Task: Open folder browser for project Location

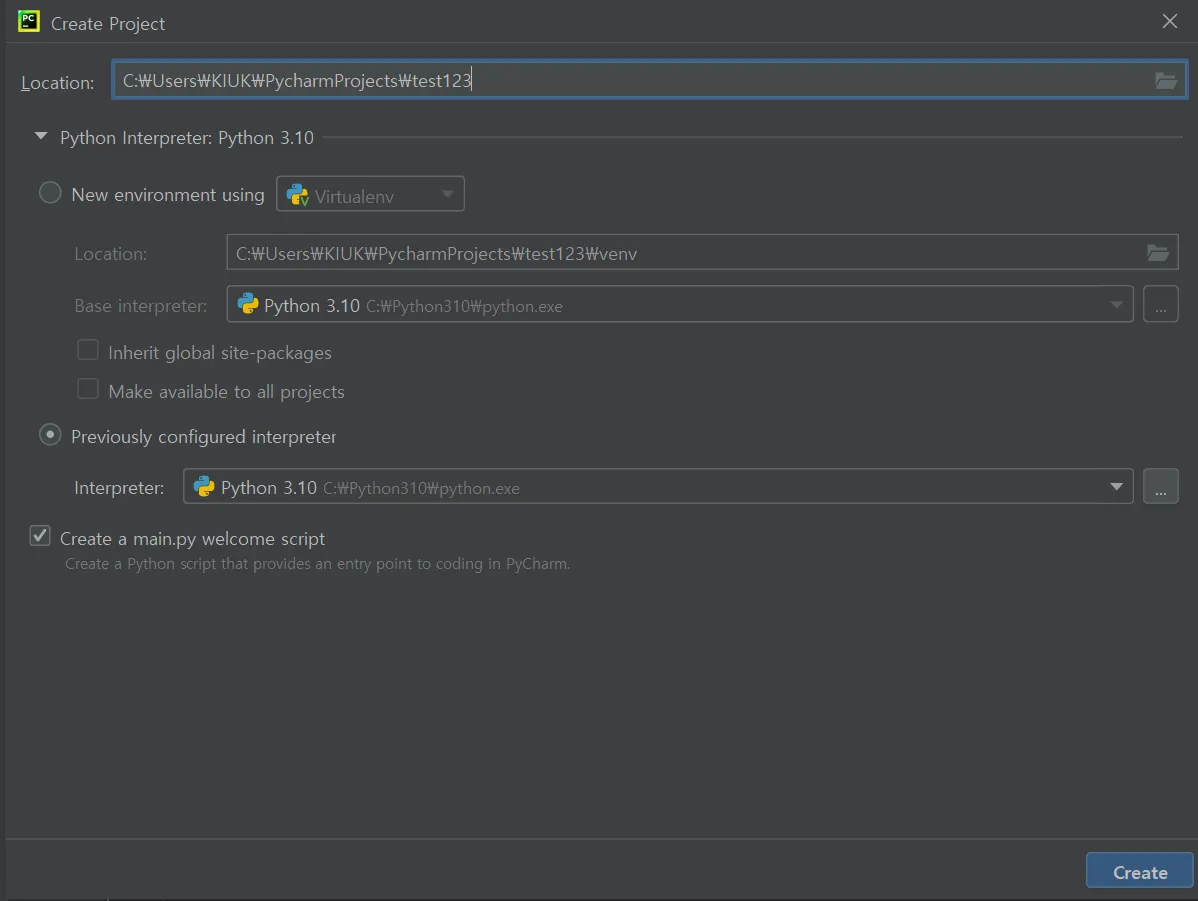Action: (1165, 80)
